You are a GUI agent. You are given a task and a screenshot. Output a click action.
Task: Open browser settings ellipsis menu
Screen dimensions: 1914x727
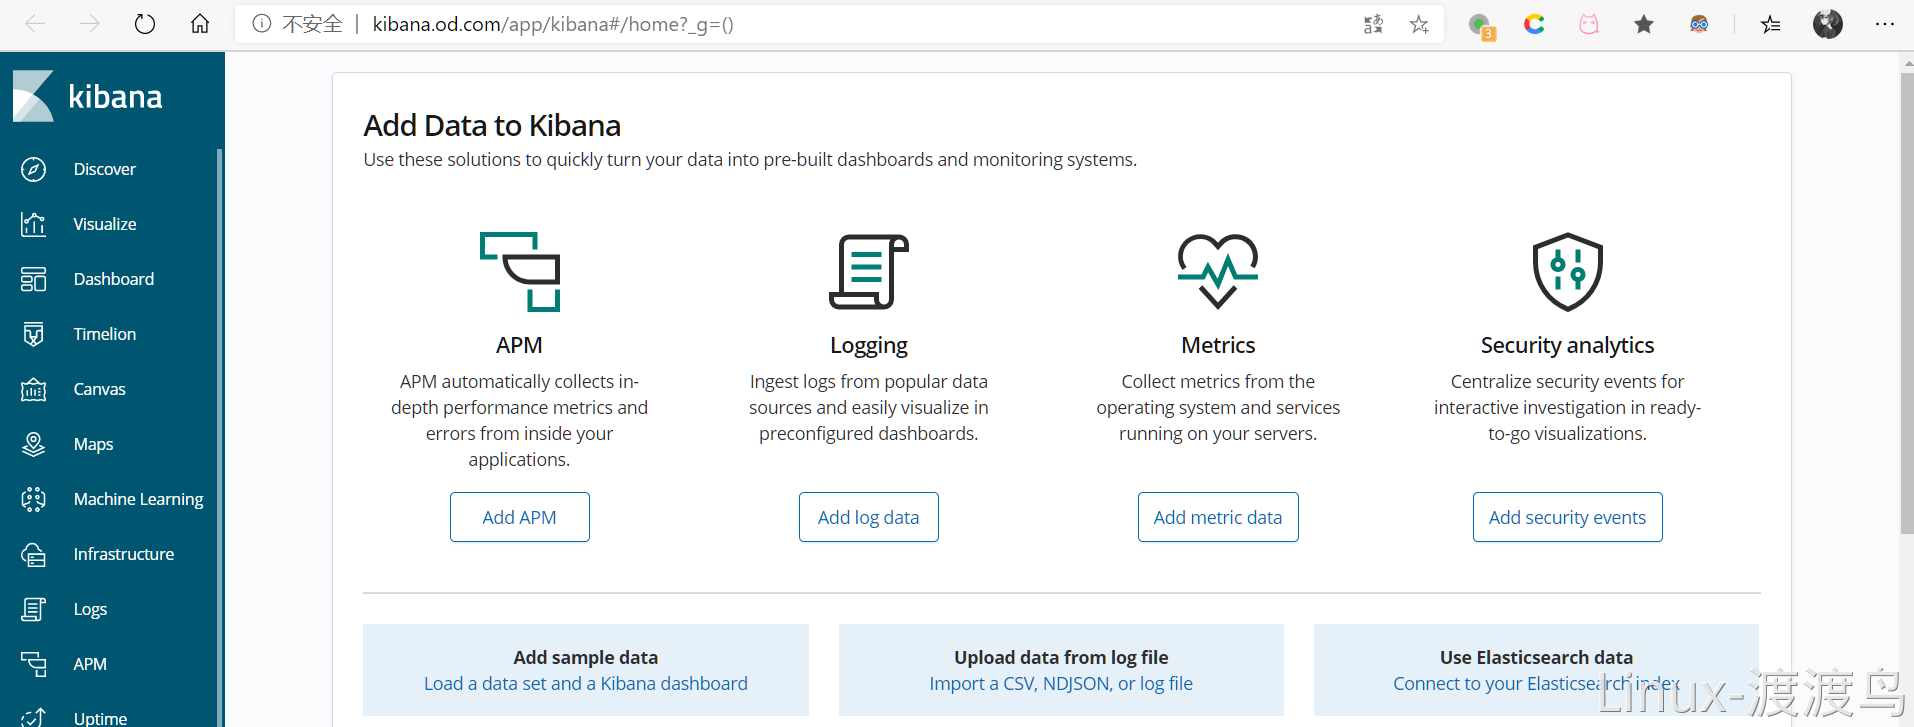click(x=1885, y=24)
